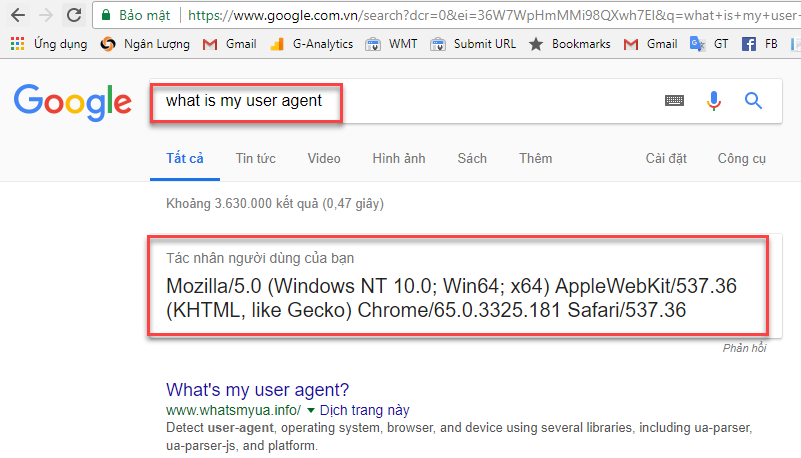801x458 pixels.
Task: Open the second Gmail bookmark after Bookmarks
Action: pyautogui.click(x=650, y=44)
